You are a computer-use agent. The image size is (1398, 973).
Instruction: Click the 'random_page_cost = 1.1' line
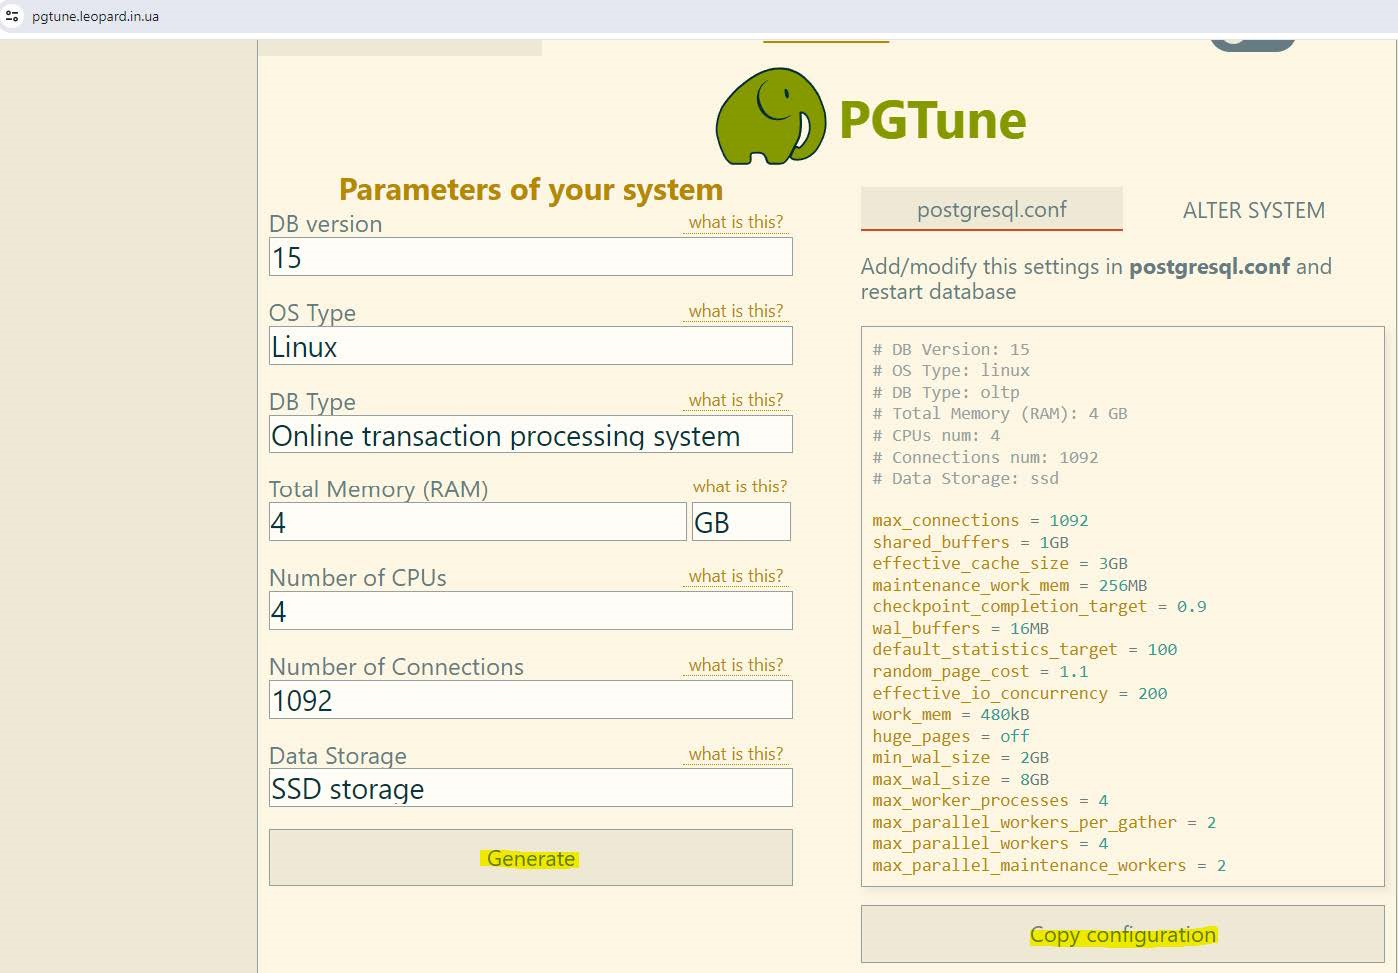pos(980,671)
